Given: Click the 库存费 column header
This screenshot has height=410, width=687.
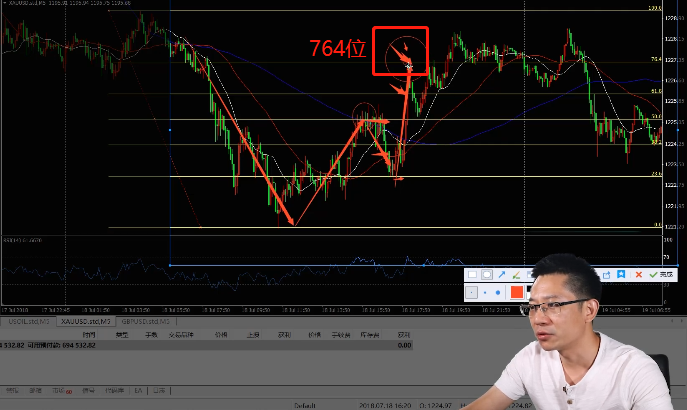Looking at the screenshot, I should coord(369,335).
